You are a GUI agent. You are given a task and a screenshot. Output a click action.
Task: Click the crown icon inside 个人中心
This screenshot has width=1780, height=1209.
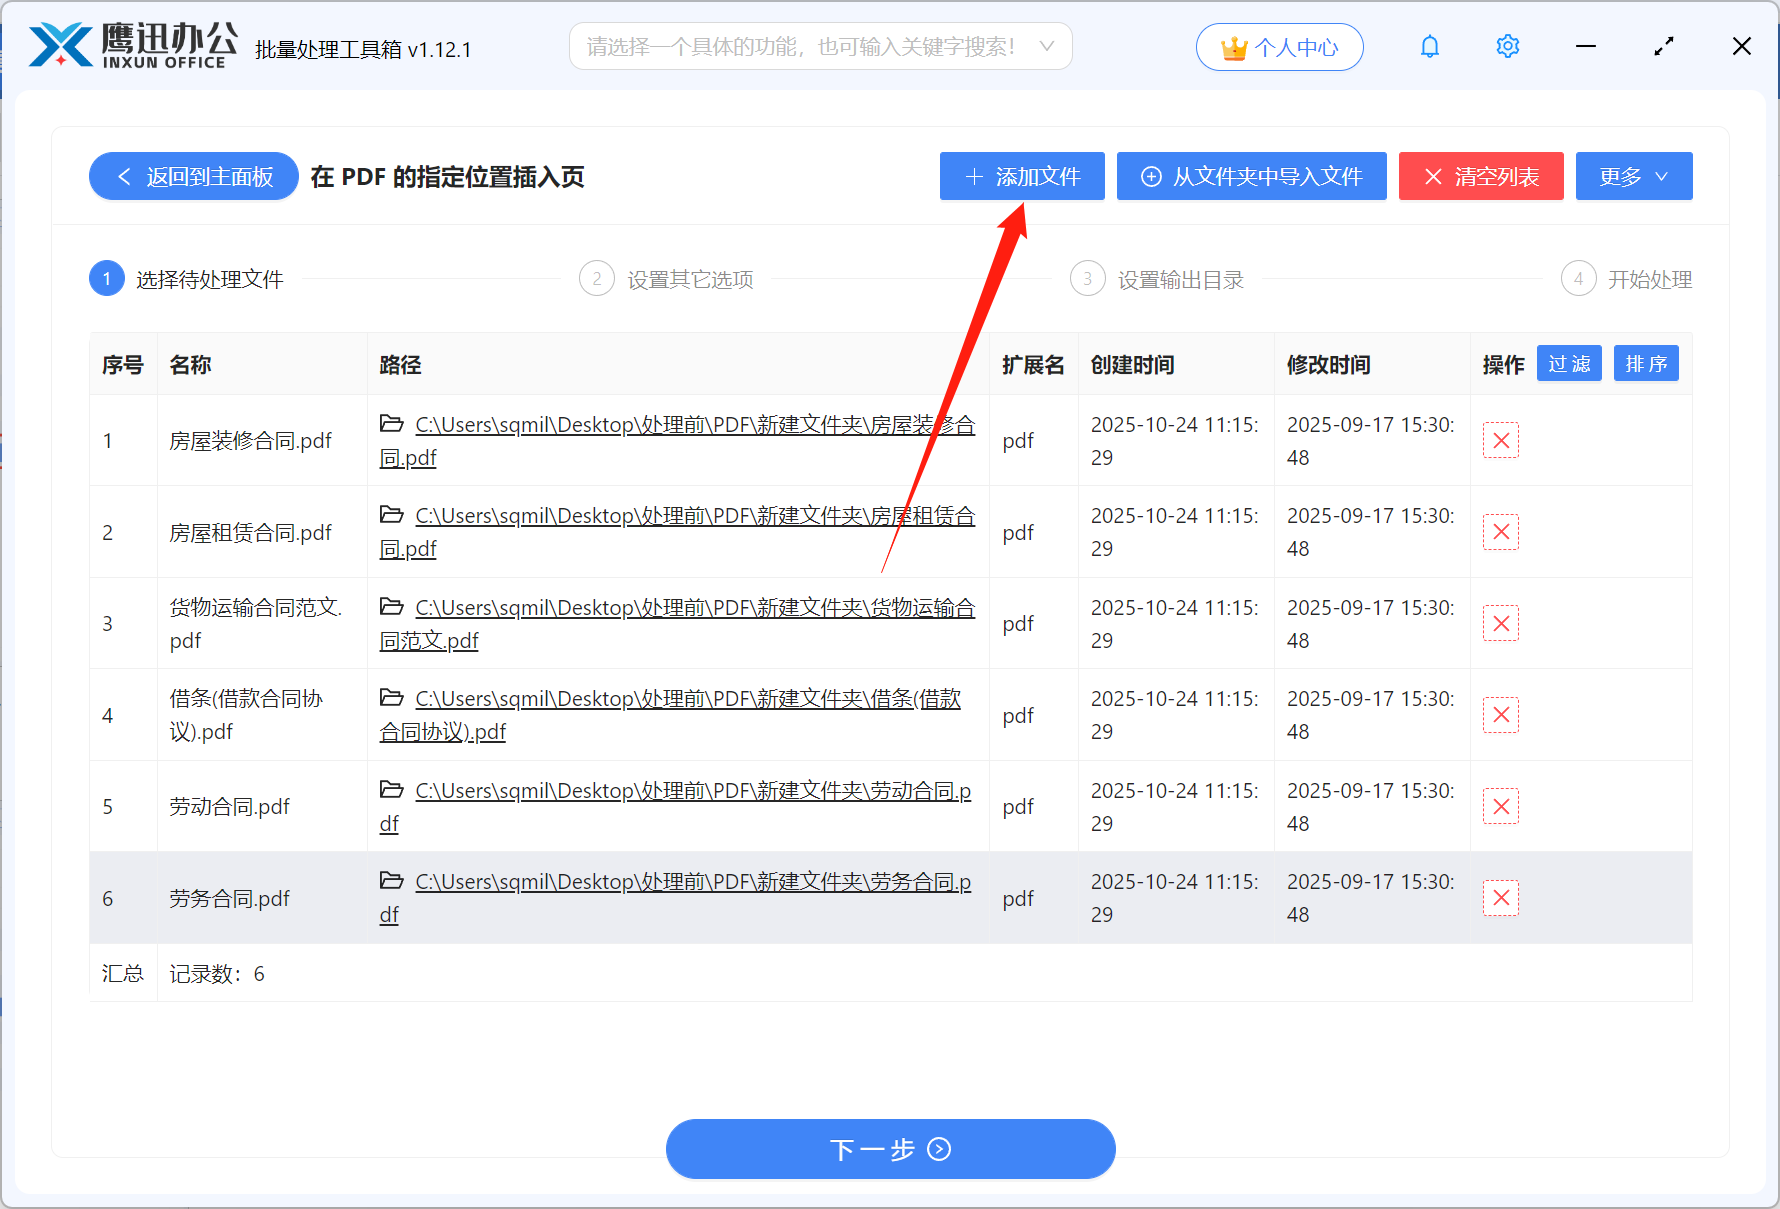pos(1234,46)
